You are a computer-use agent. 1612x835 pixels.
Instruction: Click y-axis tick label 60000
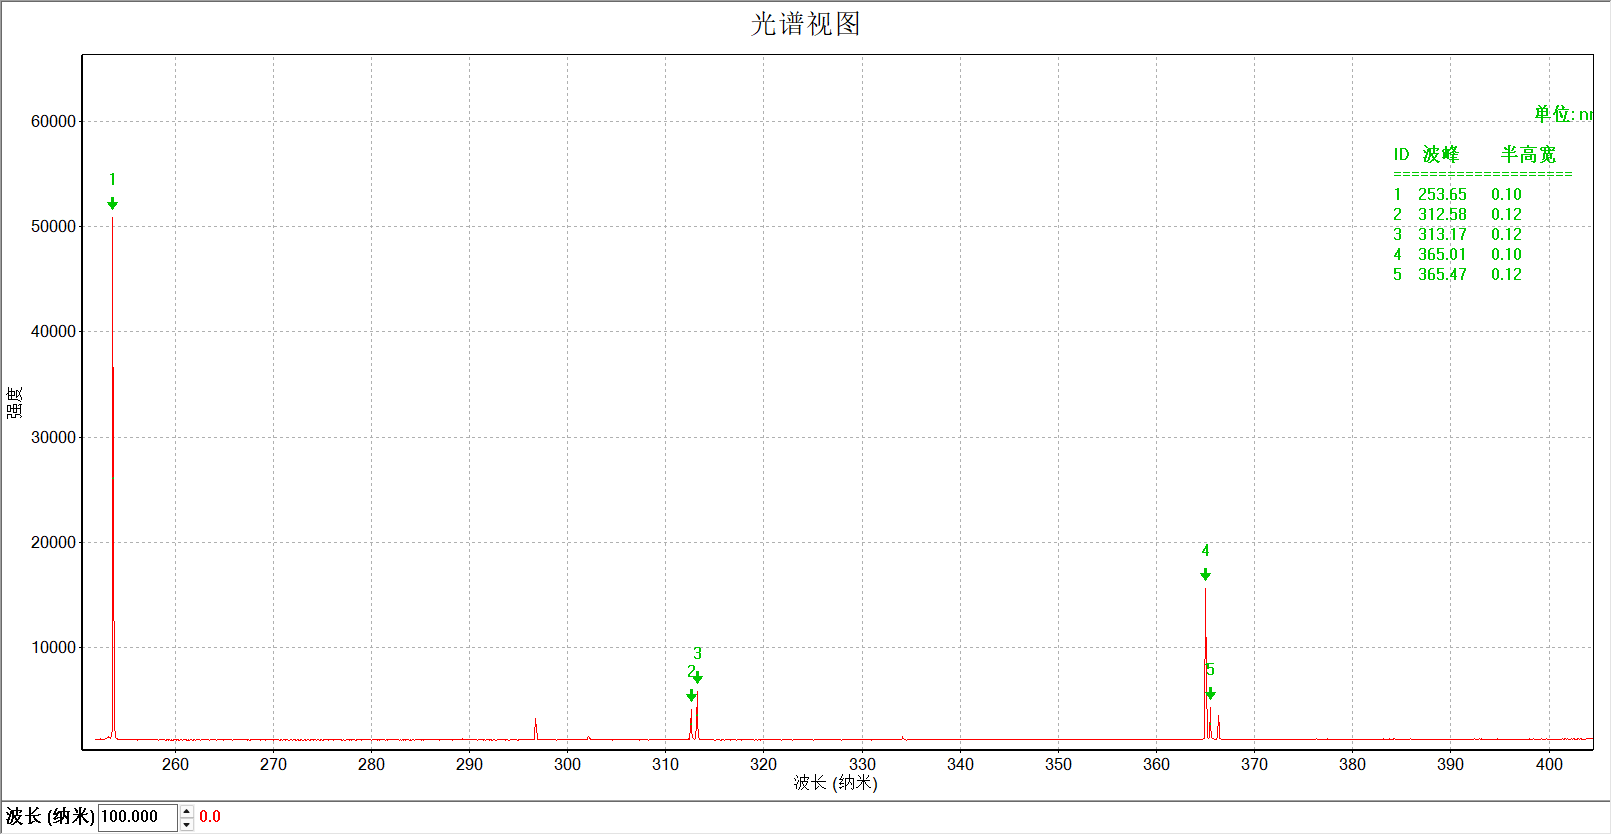tap(53, 122)
